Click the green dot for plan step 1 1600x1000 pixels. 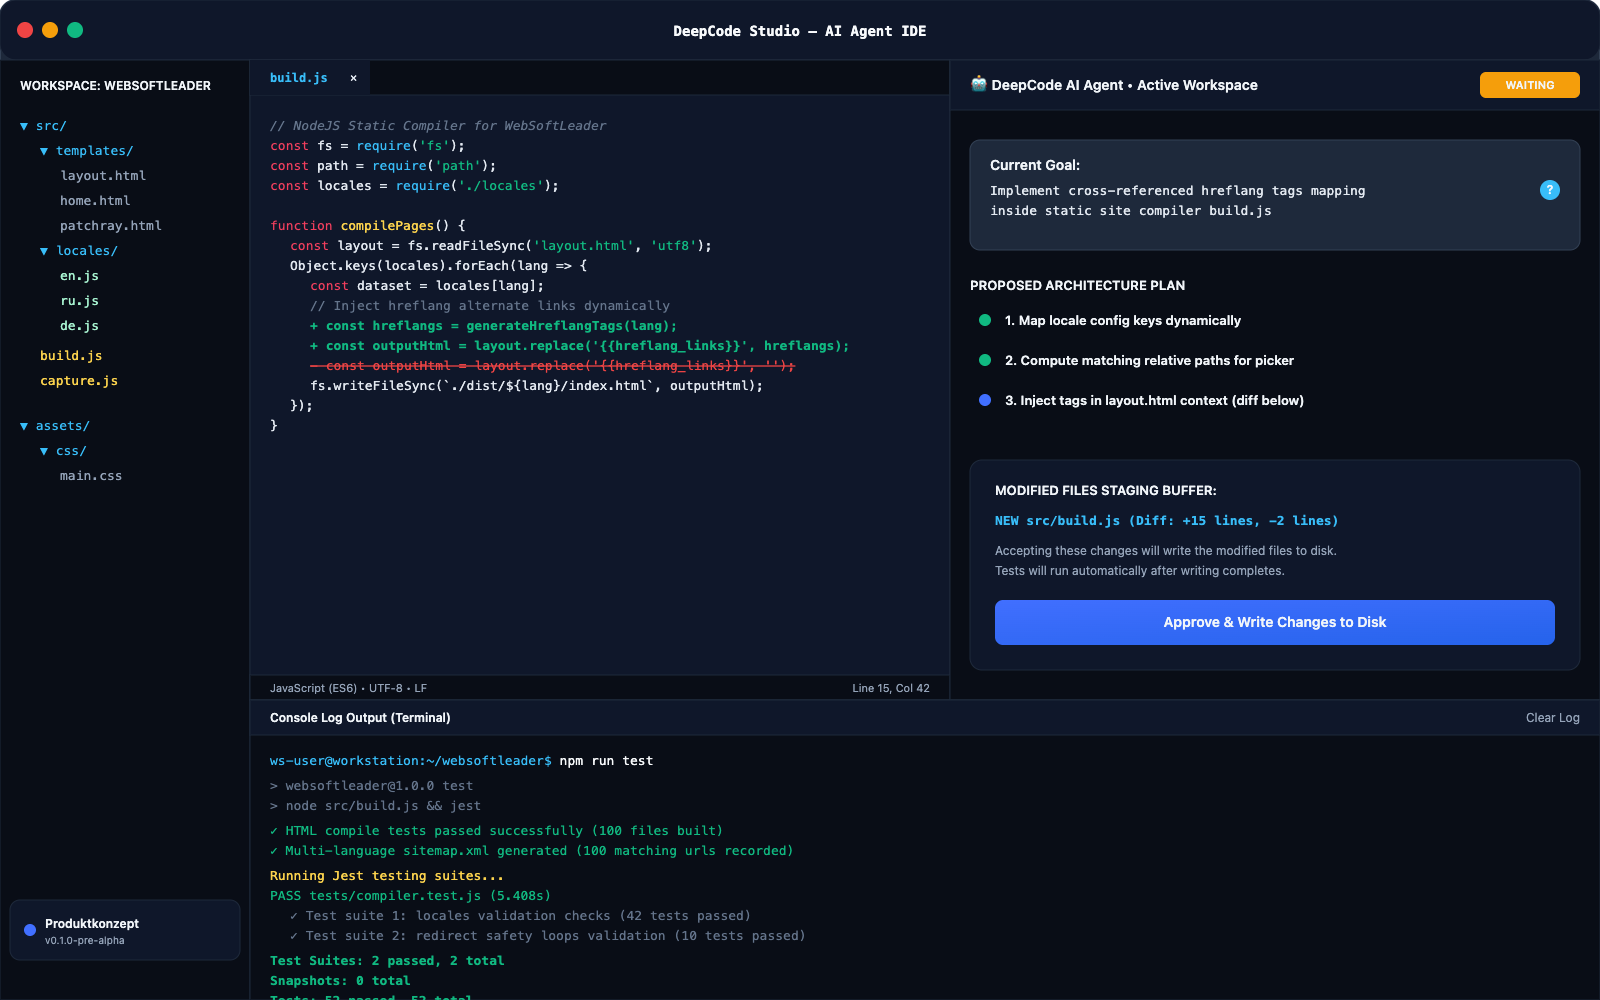point(985,320)
